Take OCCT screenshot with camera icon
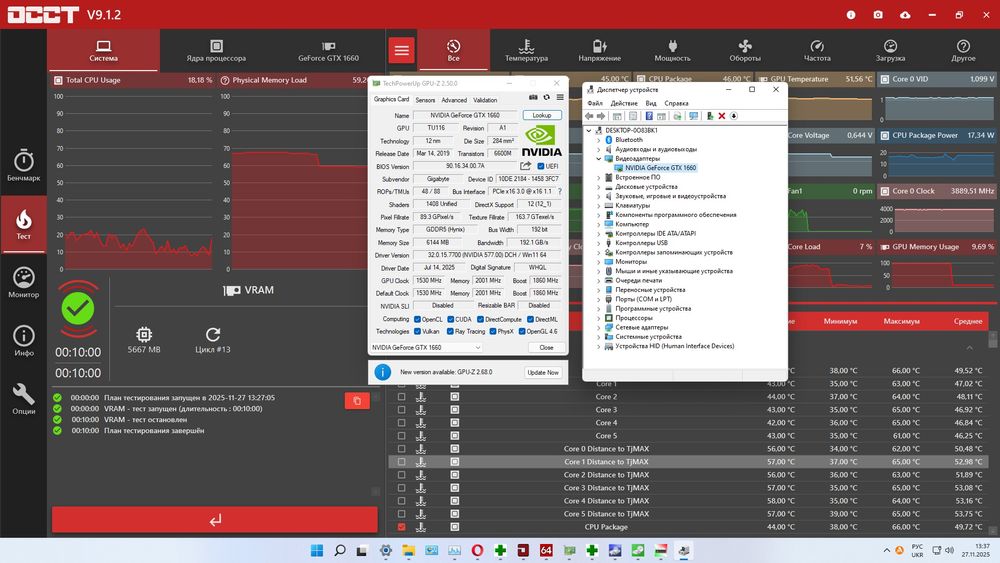The image size is (1000, 563). tap(878, 15)
